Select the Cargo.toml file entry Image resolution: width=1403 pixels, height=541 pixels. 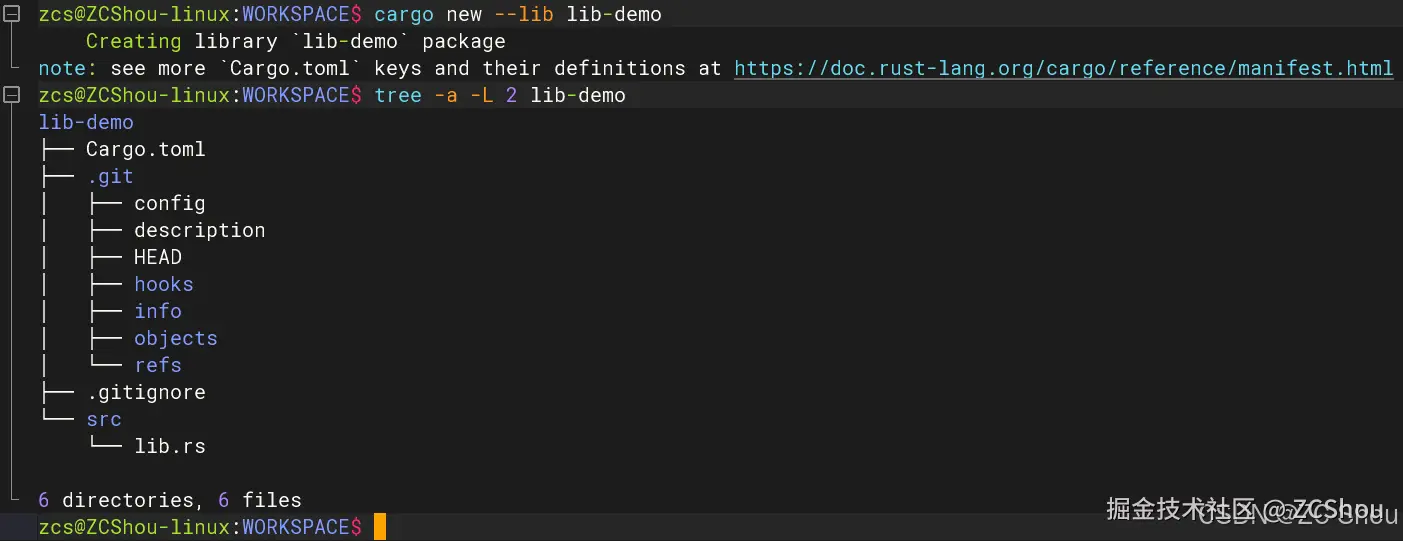(x=146, y=149)
